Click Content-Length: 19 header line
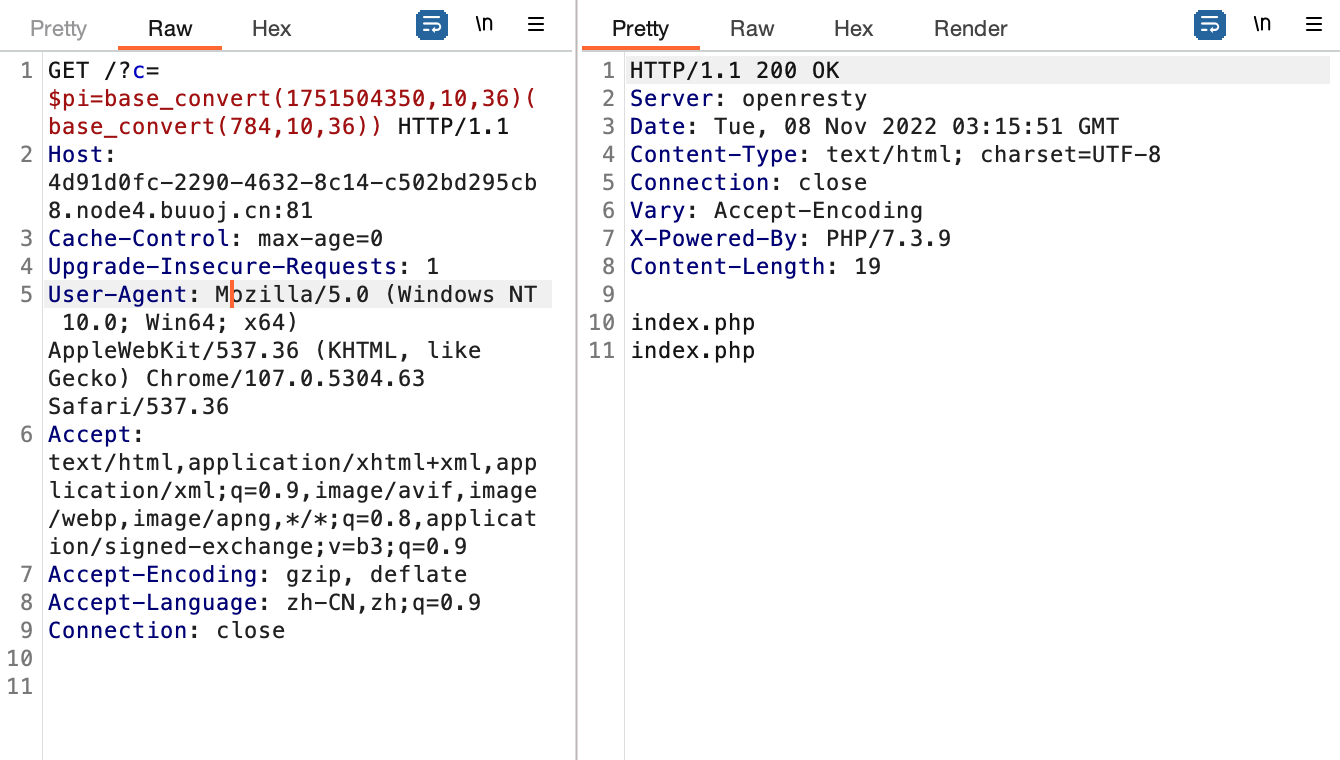1340x760 pixels. point(755,267)
